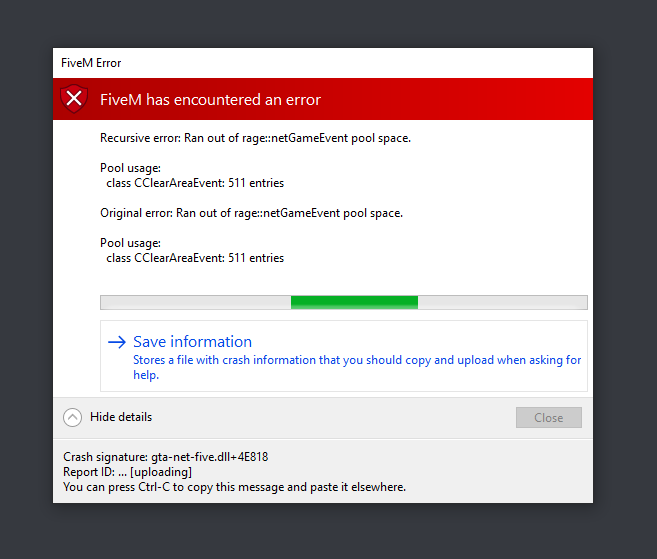Click the FiveM Error title bar text
Image resolution: width=657 pixels, height=559 pixels.
click(x=91, y=63)
